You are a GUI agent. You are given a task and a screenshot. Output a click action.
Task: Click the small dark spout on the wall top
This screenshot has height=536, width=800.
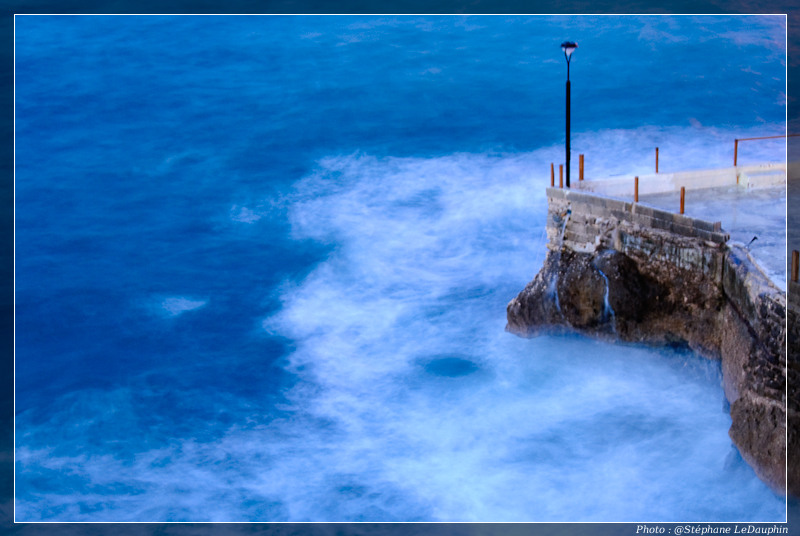click(750, 240)
